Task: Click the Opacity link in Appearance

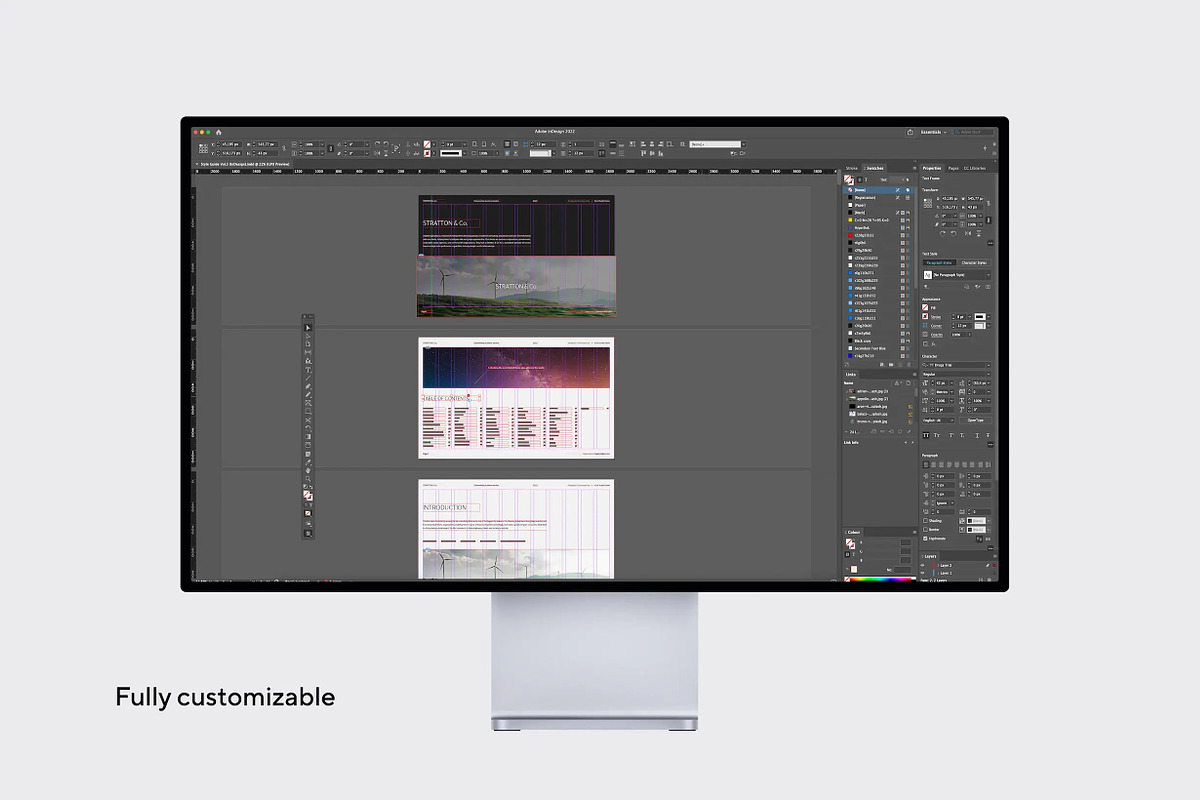Action: (x=937, y=335)
